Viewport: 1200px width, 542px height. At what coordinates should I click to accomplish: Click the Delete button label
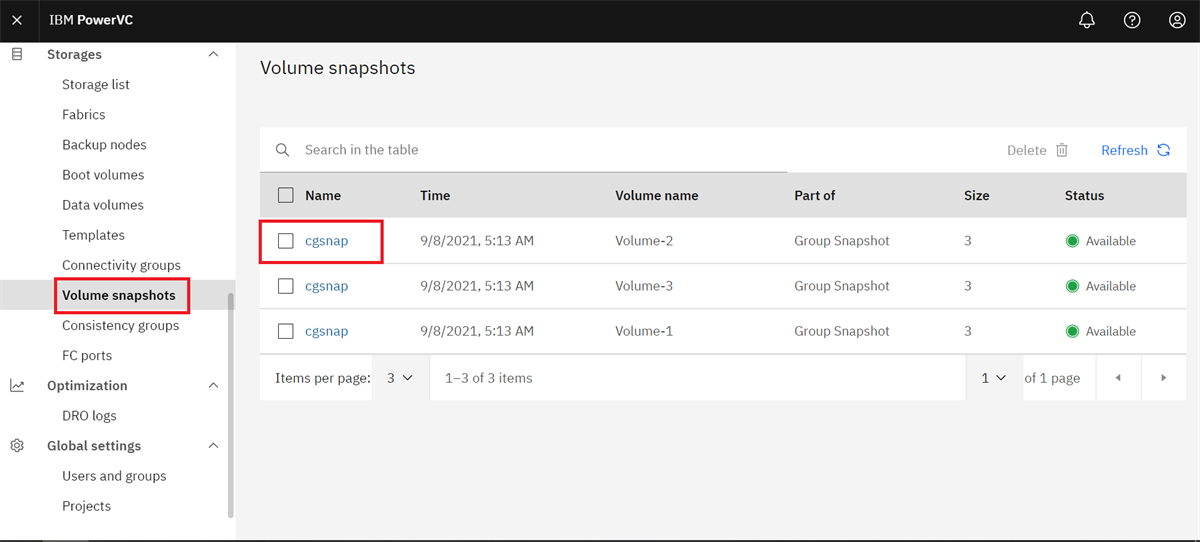[1026, 150]
